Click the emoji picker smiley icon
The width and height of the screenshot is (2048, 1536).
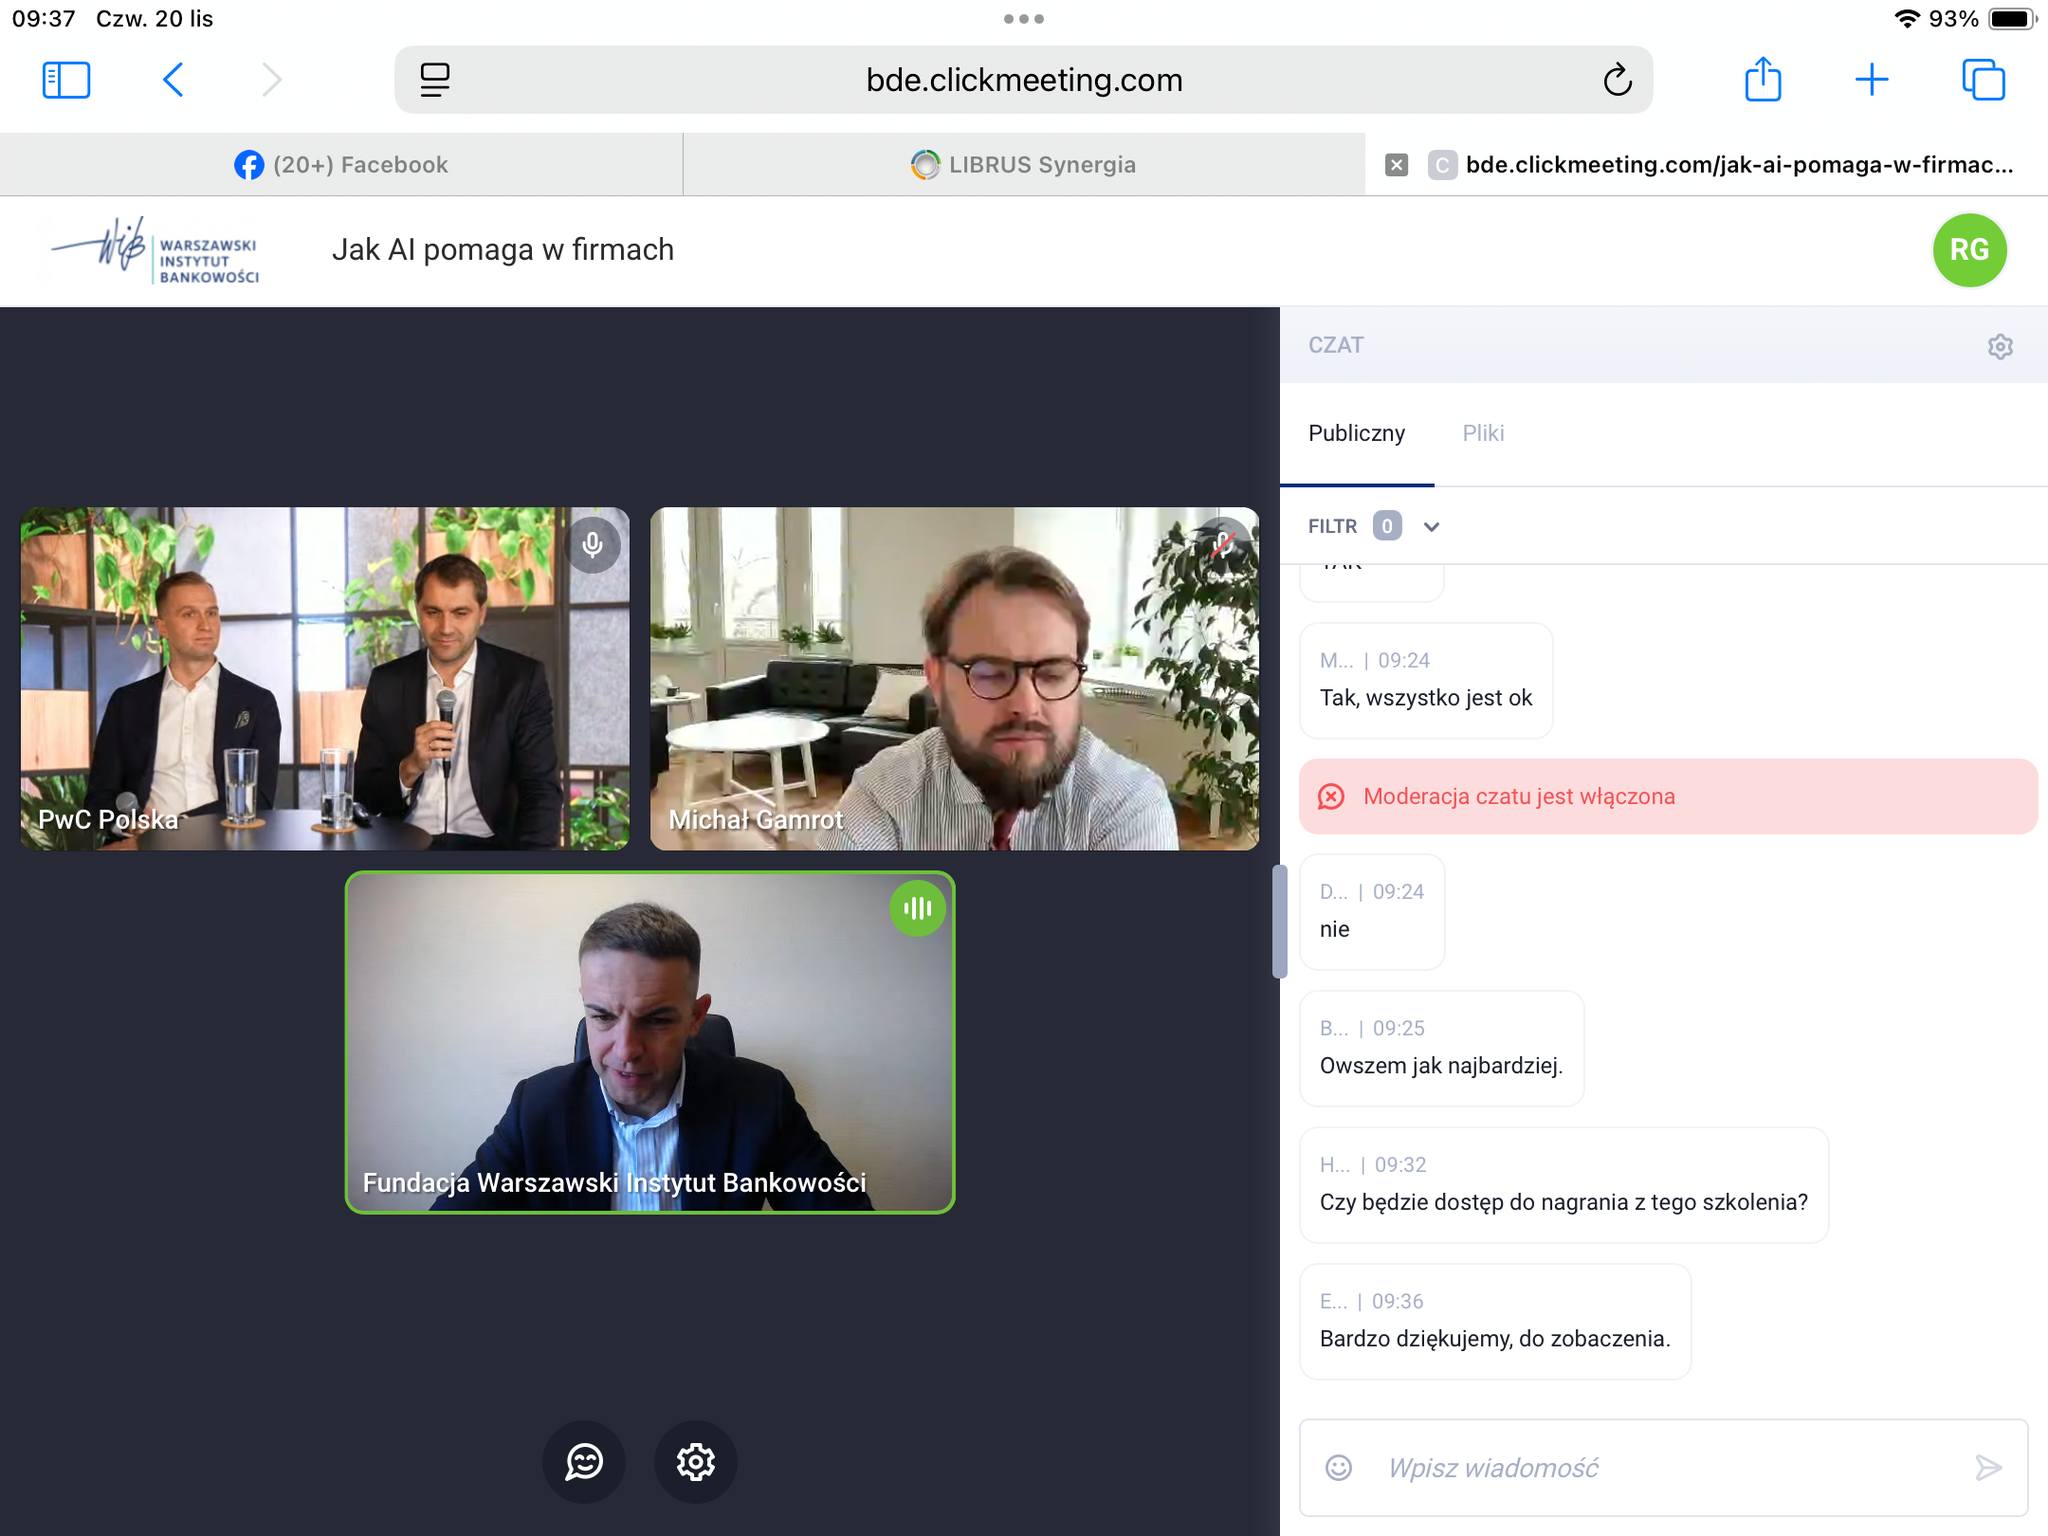tap(1338, 1467)
